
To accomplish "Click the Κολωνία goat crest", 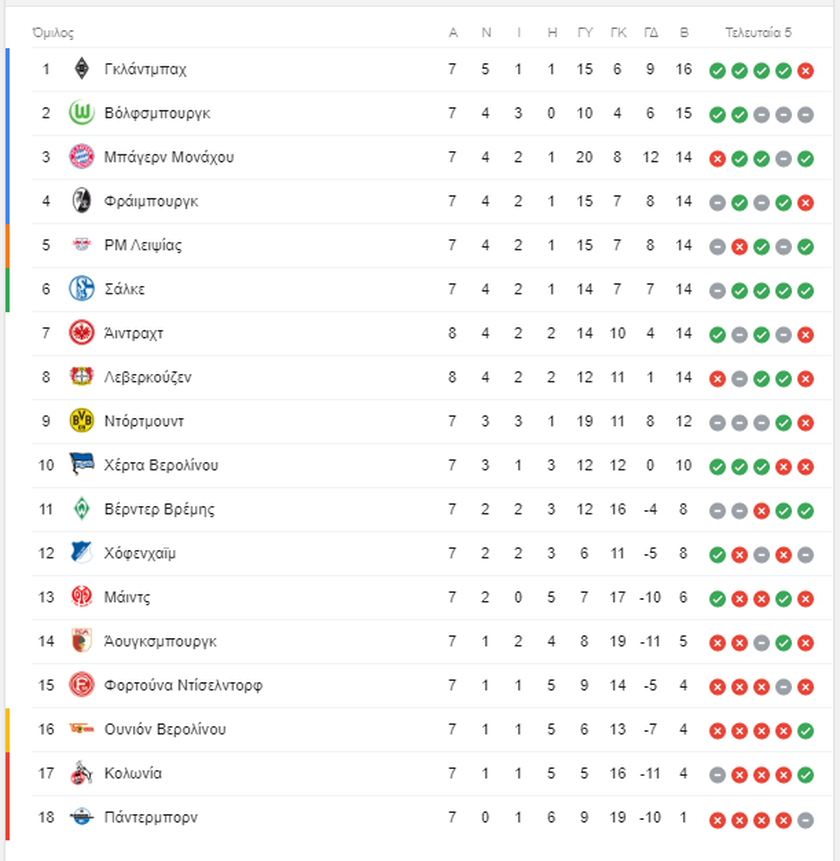I will coord(82,773).
